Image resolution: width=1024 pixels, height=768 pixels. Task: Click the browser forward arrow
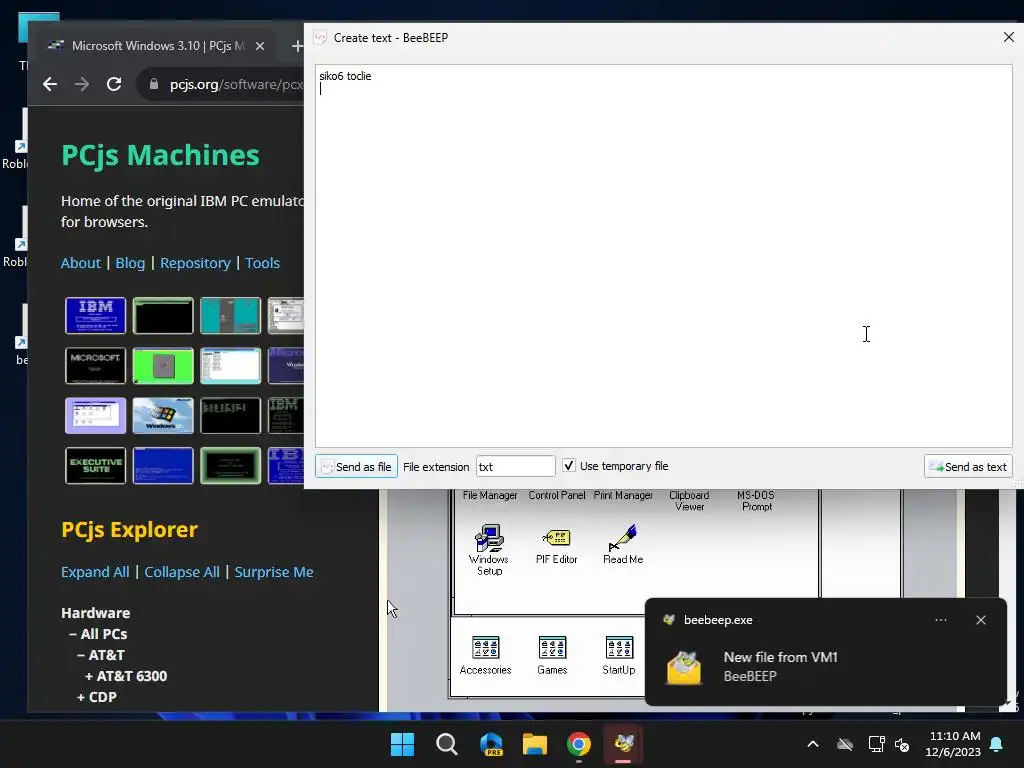[82, 84]
